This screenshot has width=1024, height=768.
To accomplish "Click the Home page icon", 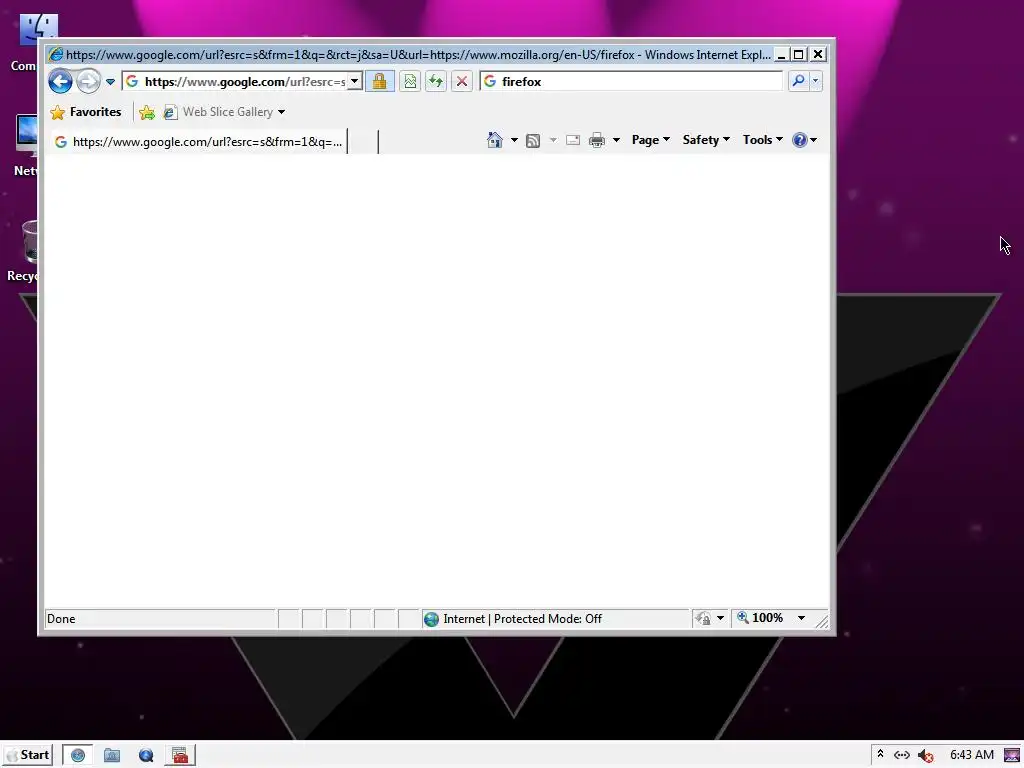I will coord(495,140).
